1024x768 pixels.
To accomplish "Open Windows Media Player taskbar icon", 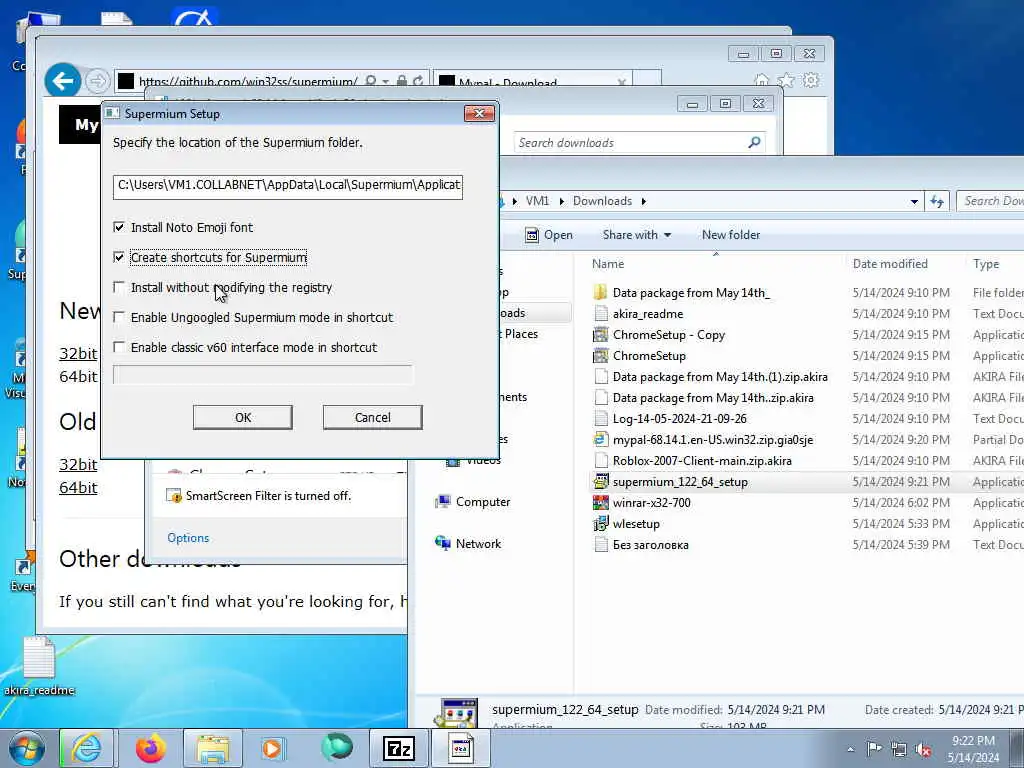I will coord(273,748).
